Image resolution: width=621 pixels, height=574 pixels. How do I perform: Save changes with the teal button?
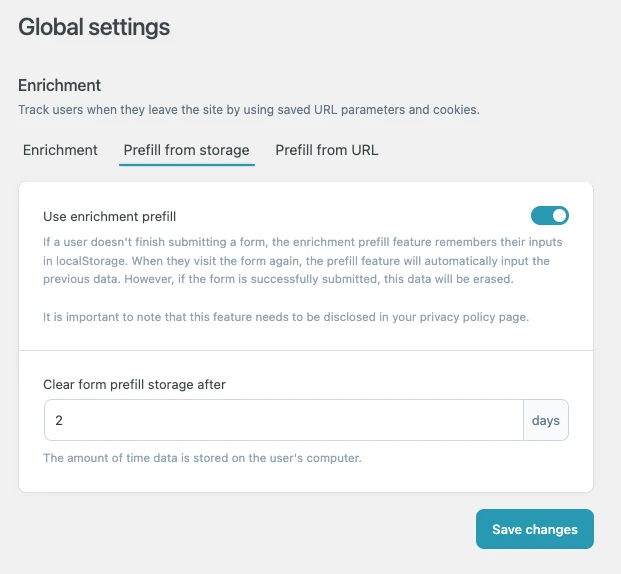click(534, 529)
